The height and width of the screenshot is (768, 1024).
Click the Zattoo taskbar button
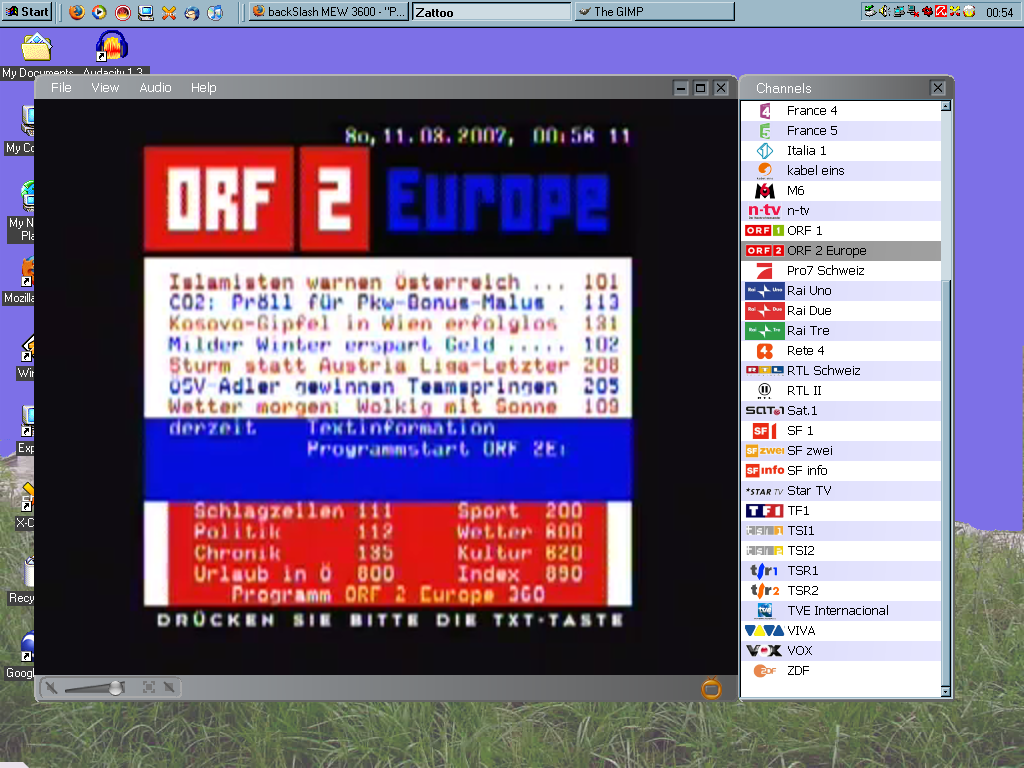coord(492,12)
